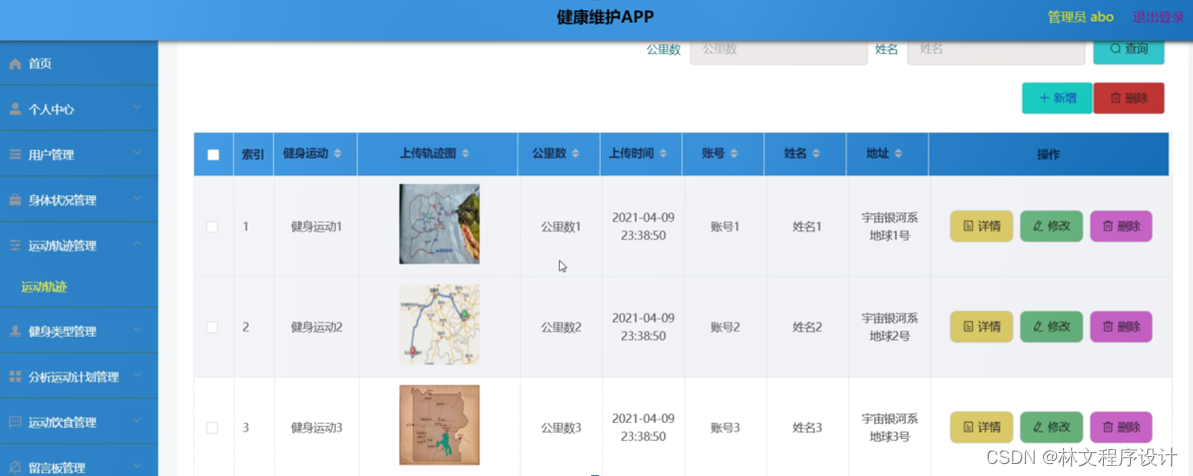Collapse the 运动轨迹管理 menu chevron
This screenshot has height=476, width=1193.
[x=137, y=245]
